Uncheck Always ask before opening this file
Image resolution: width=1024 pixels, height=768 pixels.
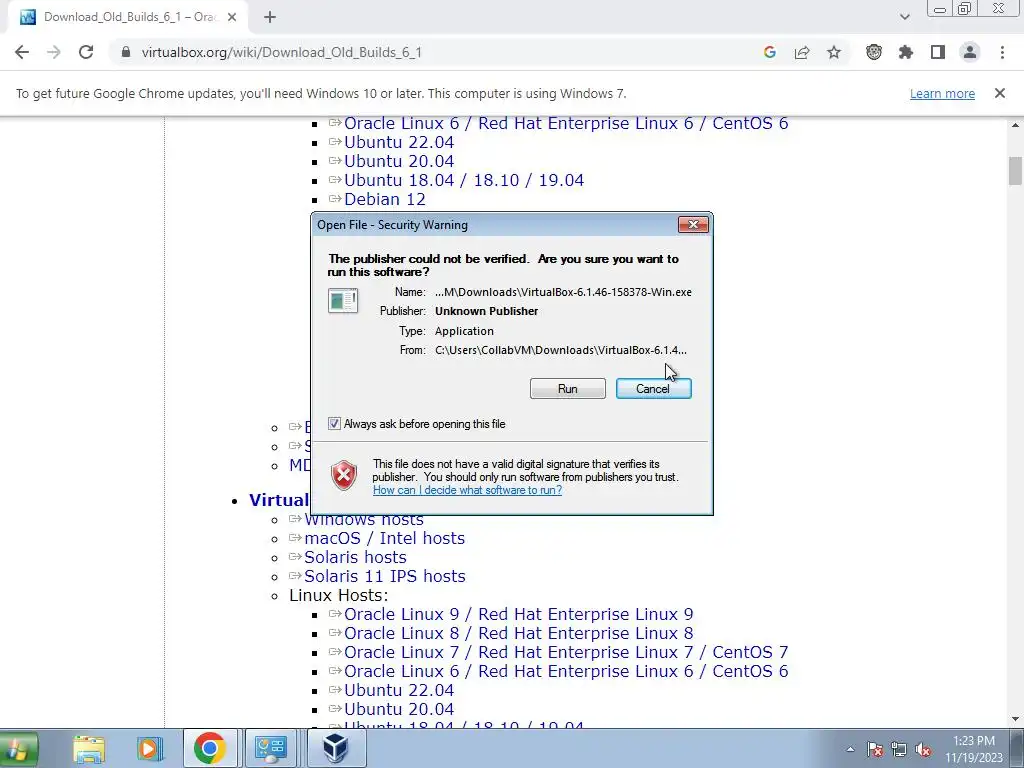click(x=334, y=424)
